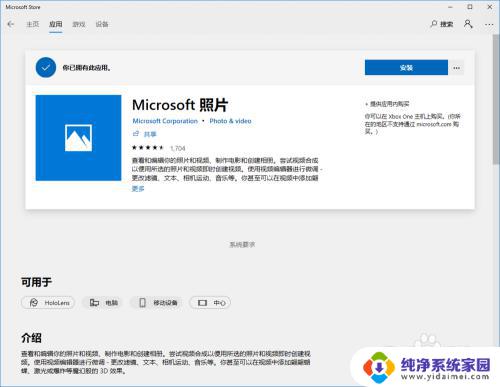The image size is (500, 387).
Task: Open the Photo & video category link
Action: coord(230,121)
